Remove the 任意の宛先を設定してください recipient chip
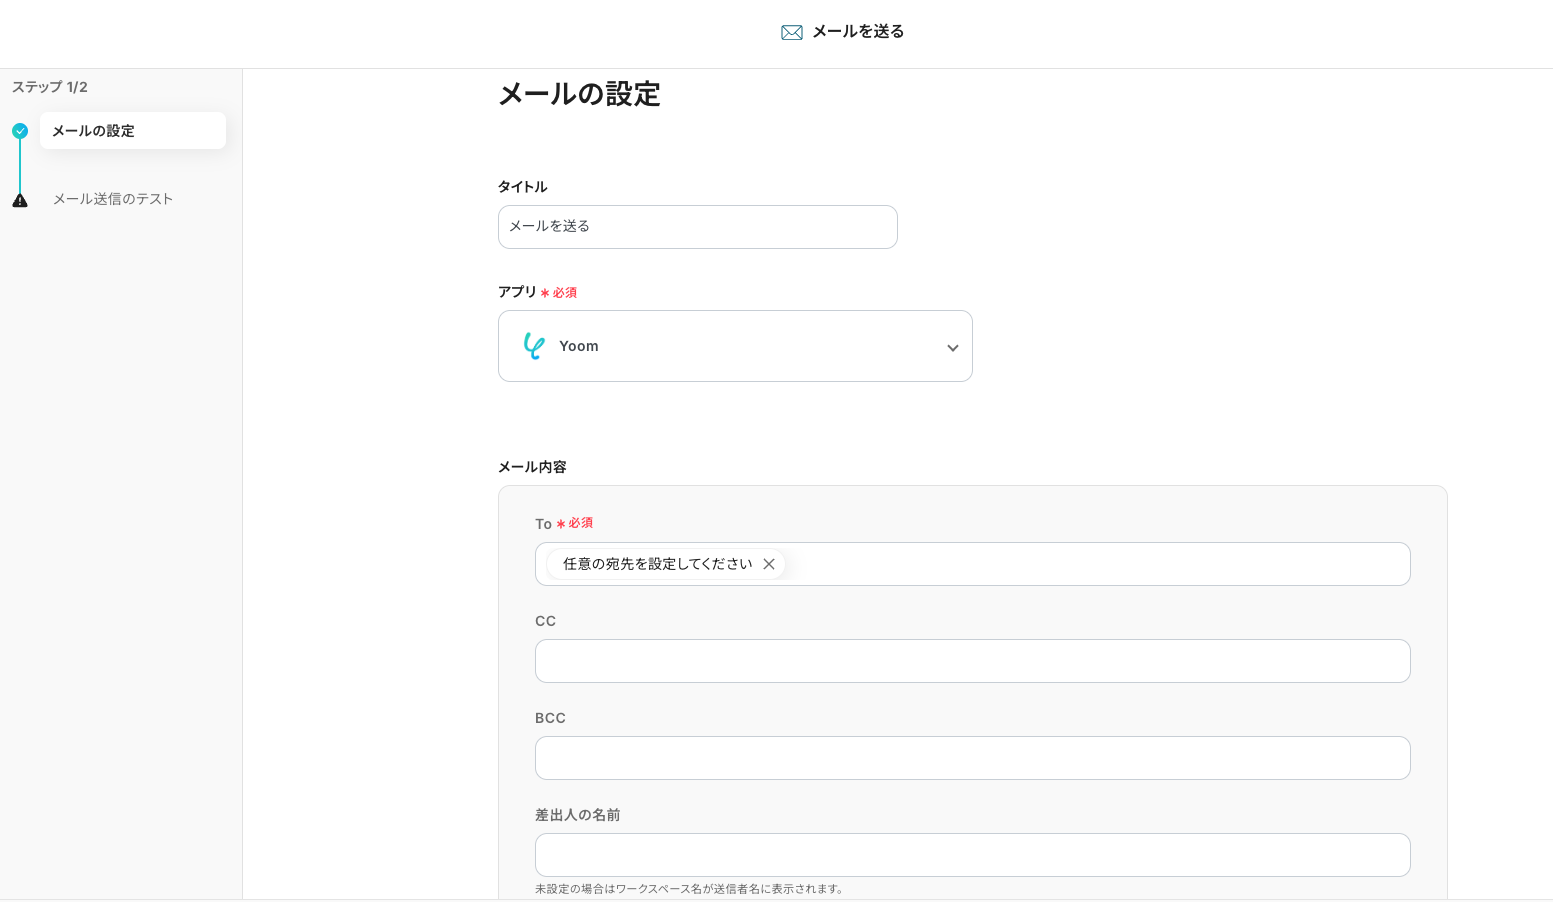1553x902 pixels. (769, 564)
